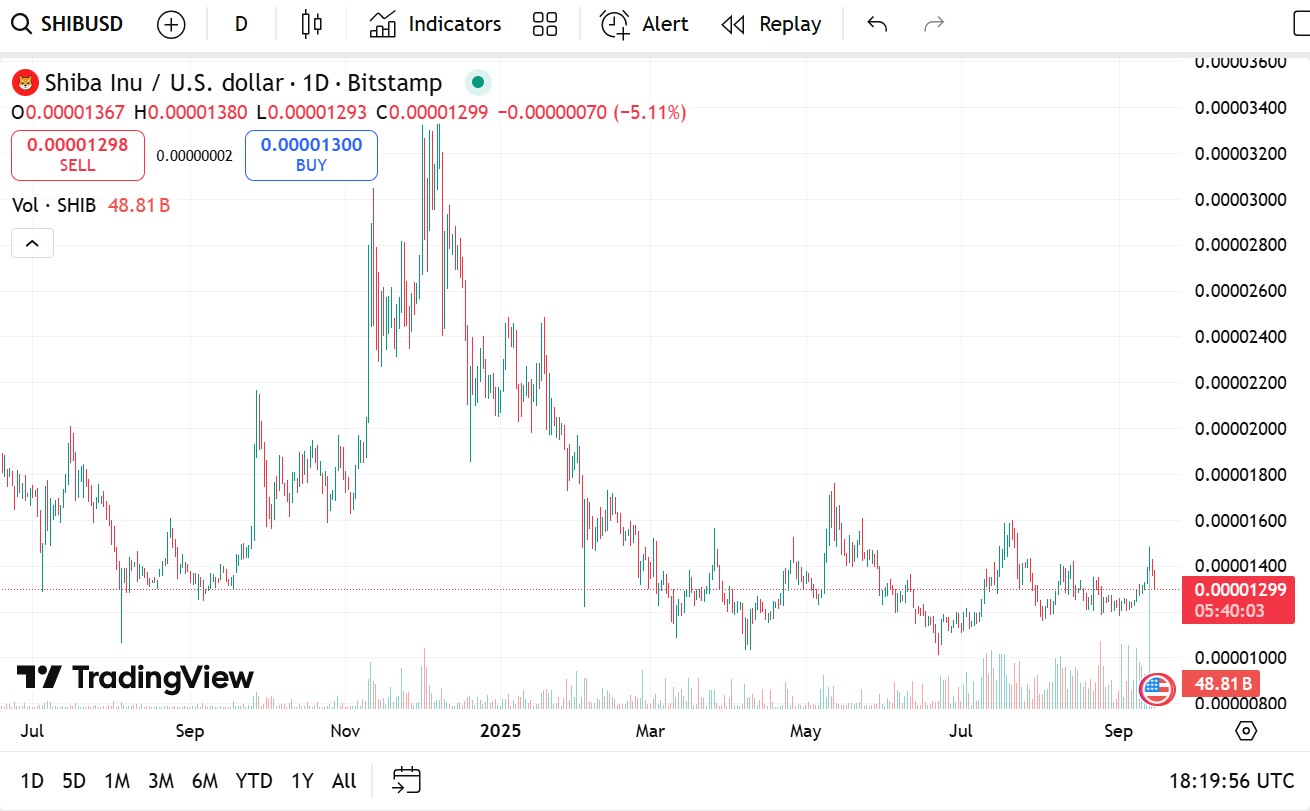Click the Shiba Inu coin logo

click(25, 82)
